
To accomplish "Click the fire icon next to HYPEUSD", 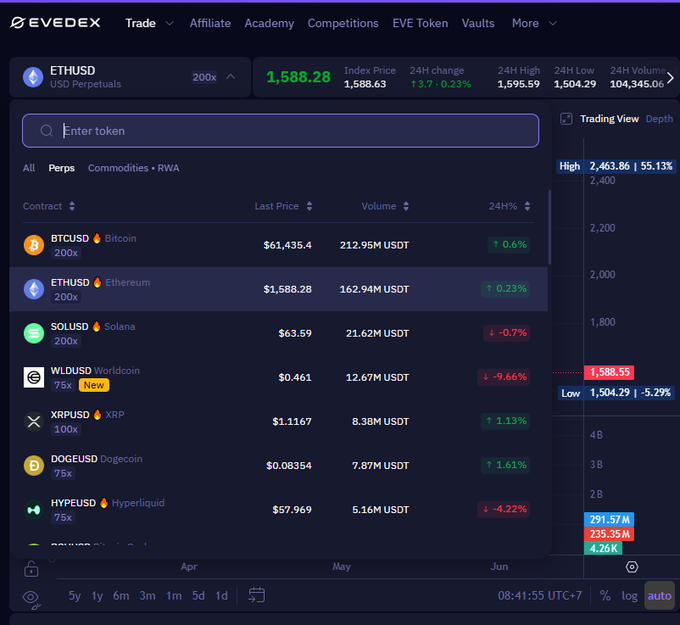I will (x=104, y=503).
